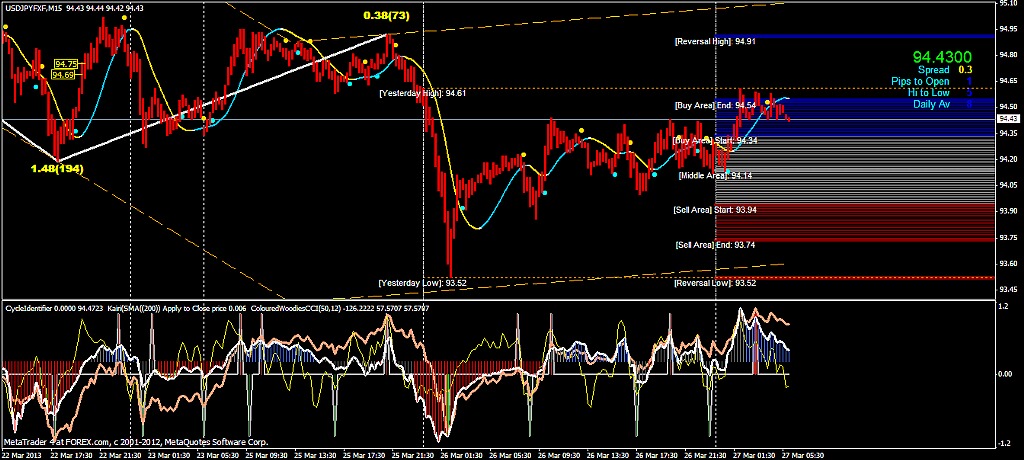Click the 25 Mar 09:30 time label

tap(268, 455)
